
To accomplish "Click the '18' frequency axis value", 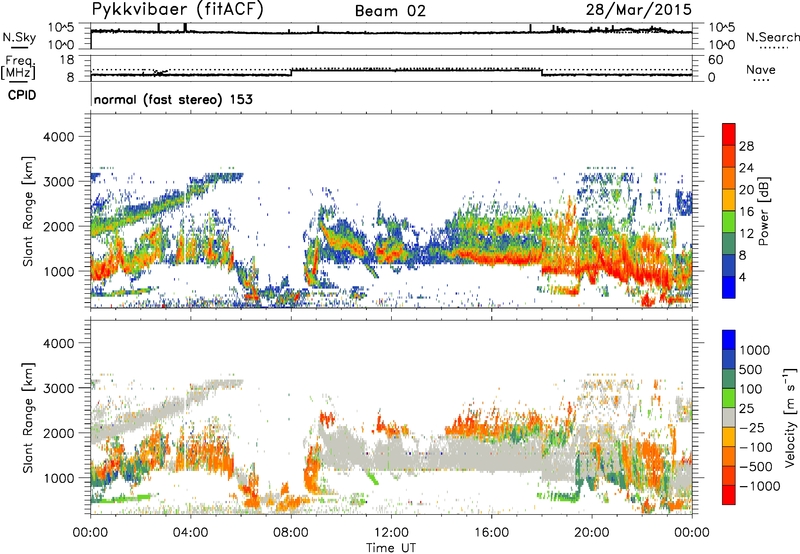I will click(x=67, y=60).
